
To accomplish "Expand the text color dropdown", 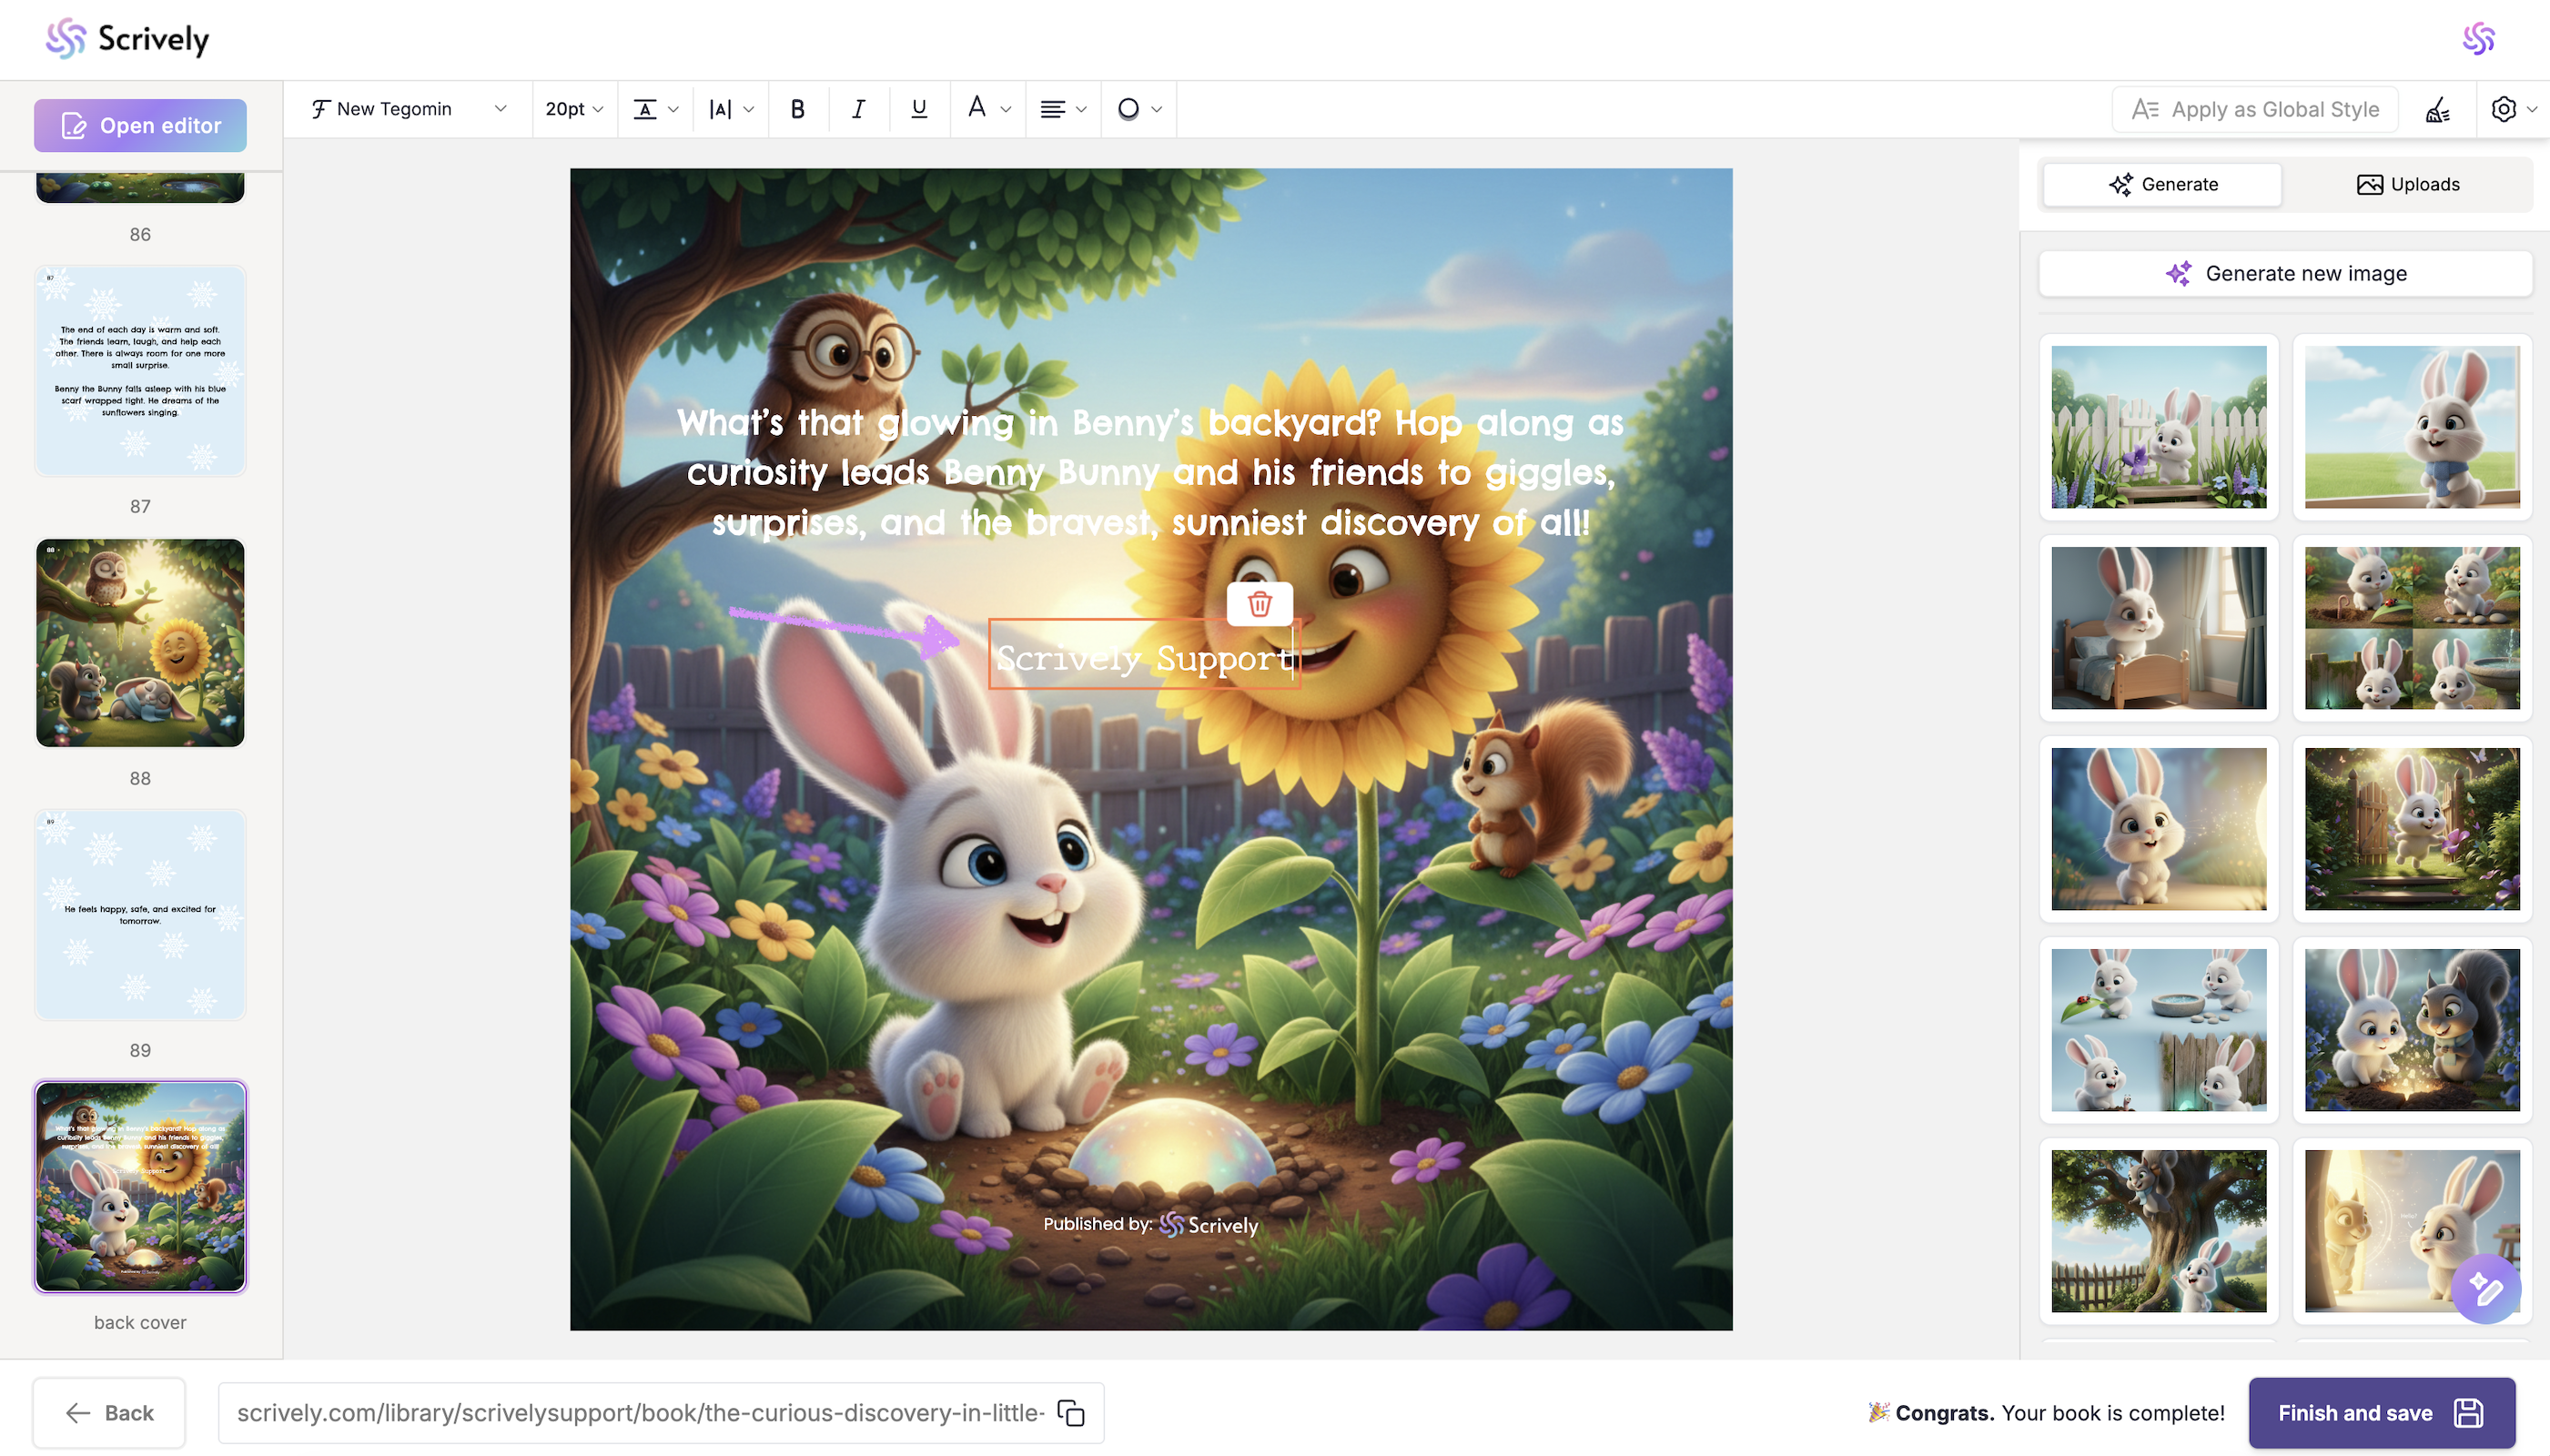I will (x=988, y=109).
